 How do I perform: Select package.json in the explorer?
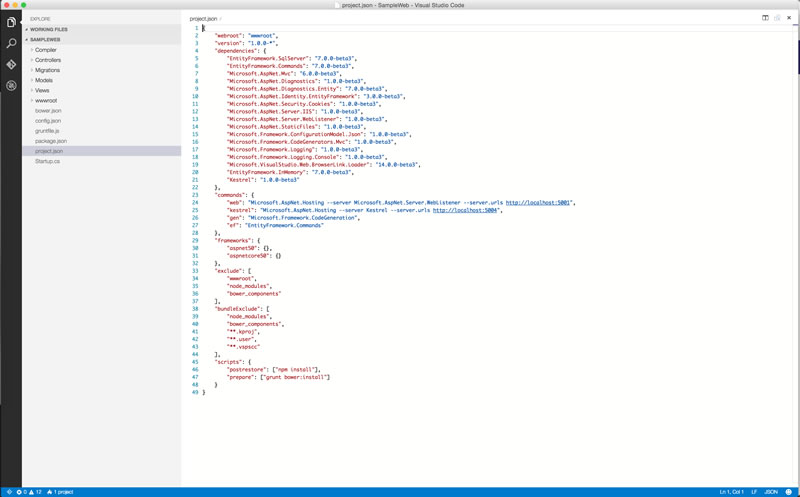click(51, 141)
